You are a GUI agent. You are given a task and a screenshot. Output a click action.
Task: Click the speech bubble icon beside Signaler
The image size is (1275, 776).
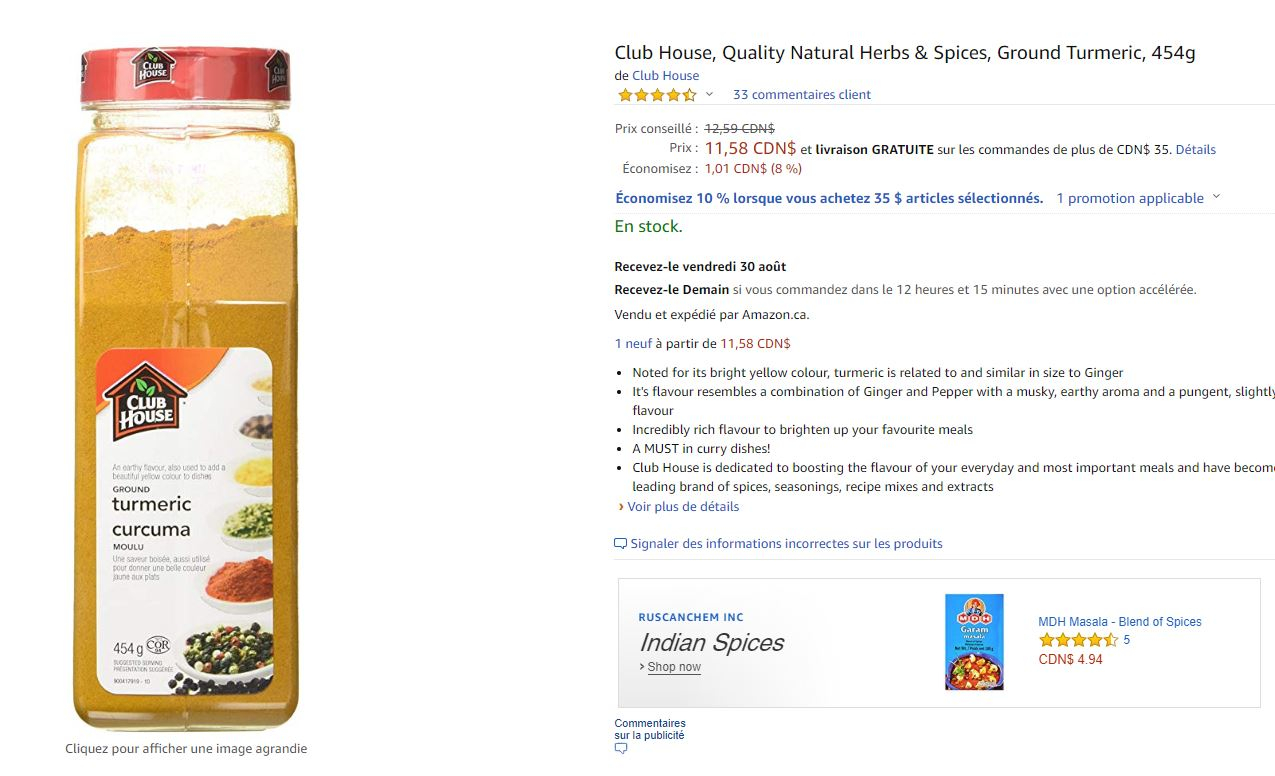[x=621, y=544]
